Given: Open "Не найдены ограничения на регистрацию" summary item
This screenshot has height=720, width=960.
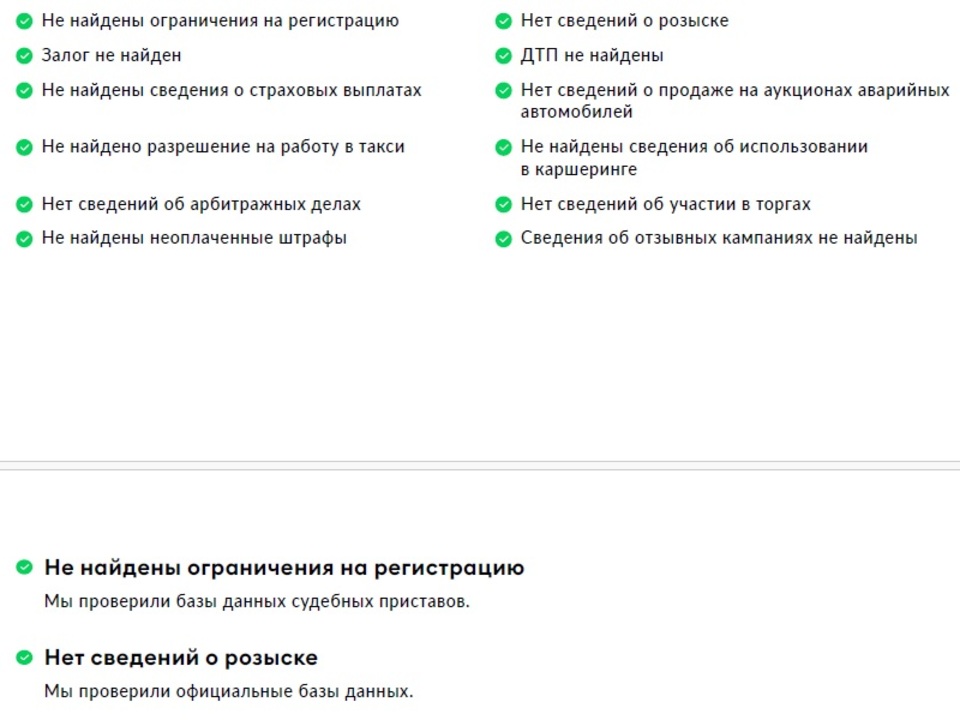Looking at the screenshot, I should pos(220,21).
